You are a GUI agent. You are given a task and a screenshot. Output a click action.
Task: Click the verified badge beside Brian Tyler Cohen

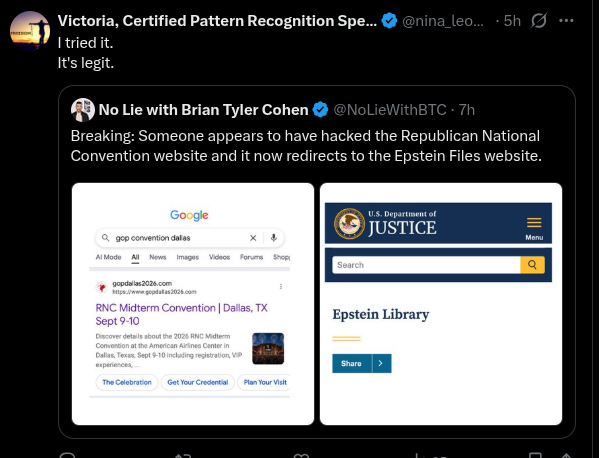pyautogui.click(x=320, y=110)
